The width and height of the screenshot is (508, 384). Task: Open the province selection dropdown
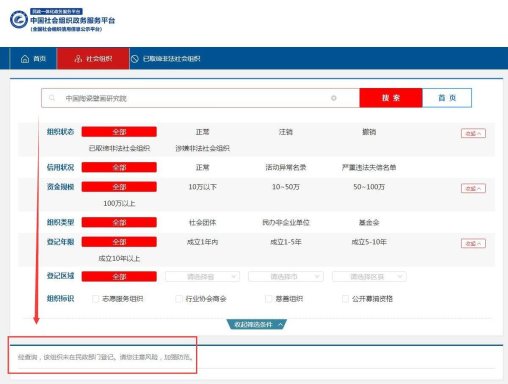202,277
